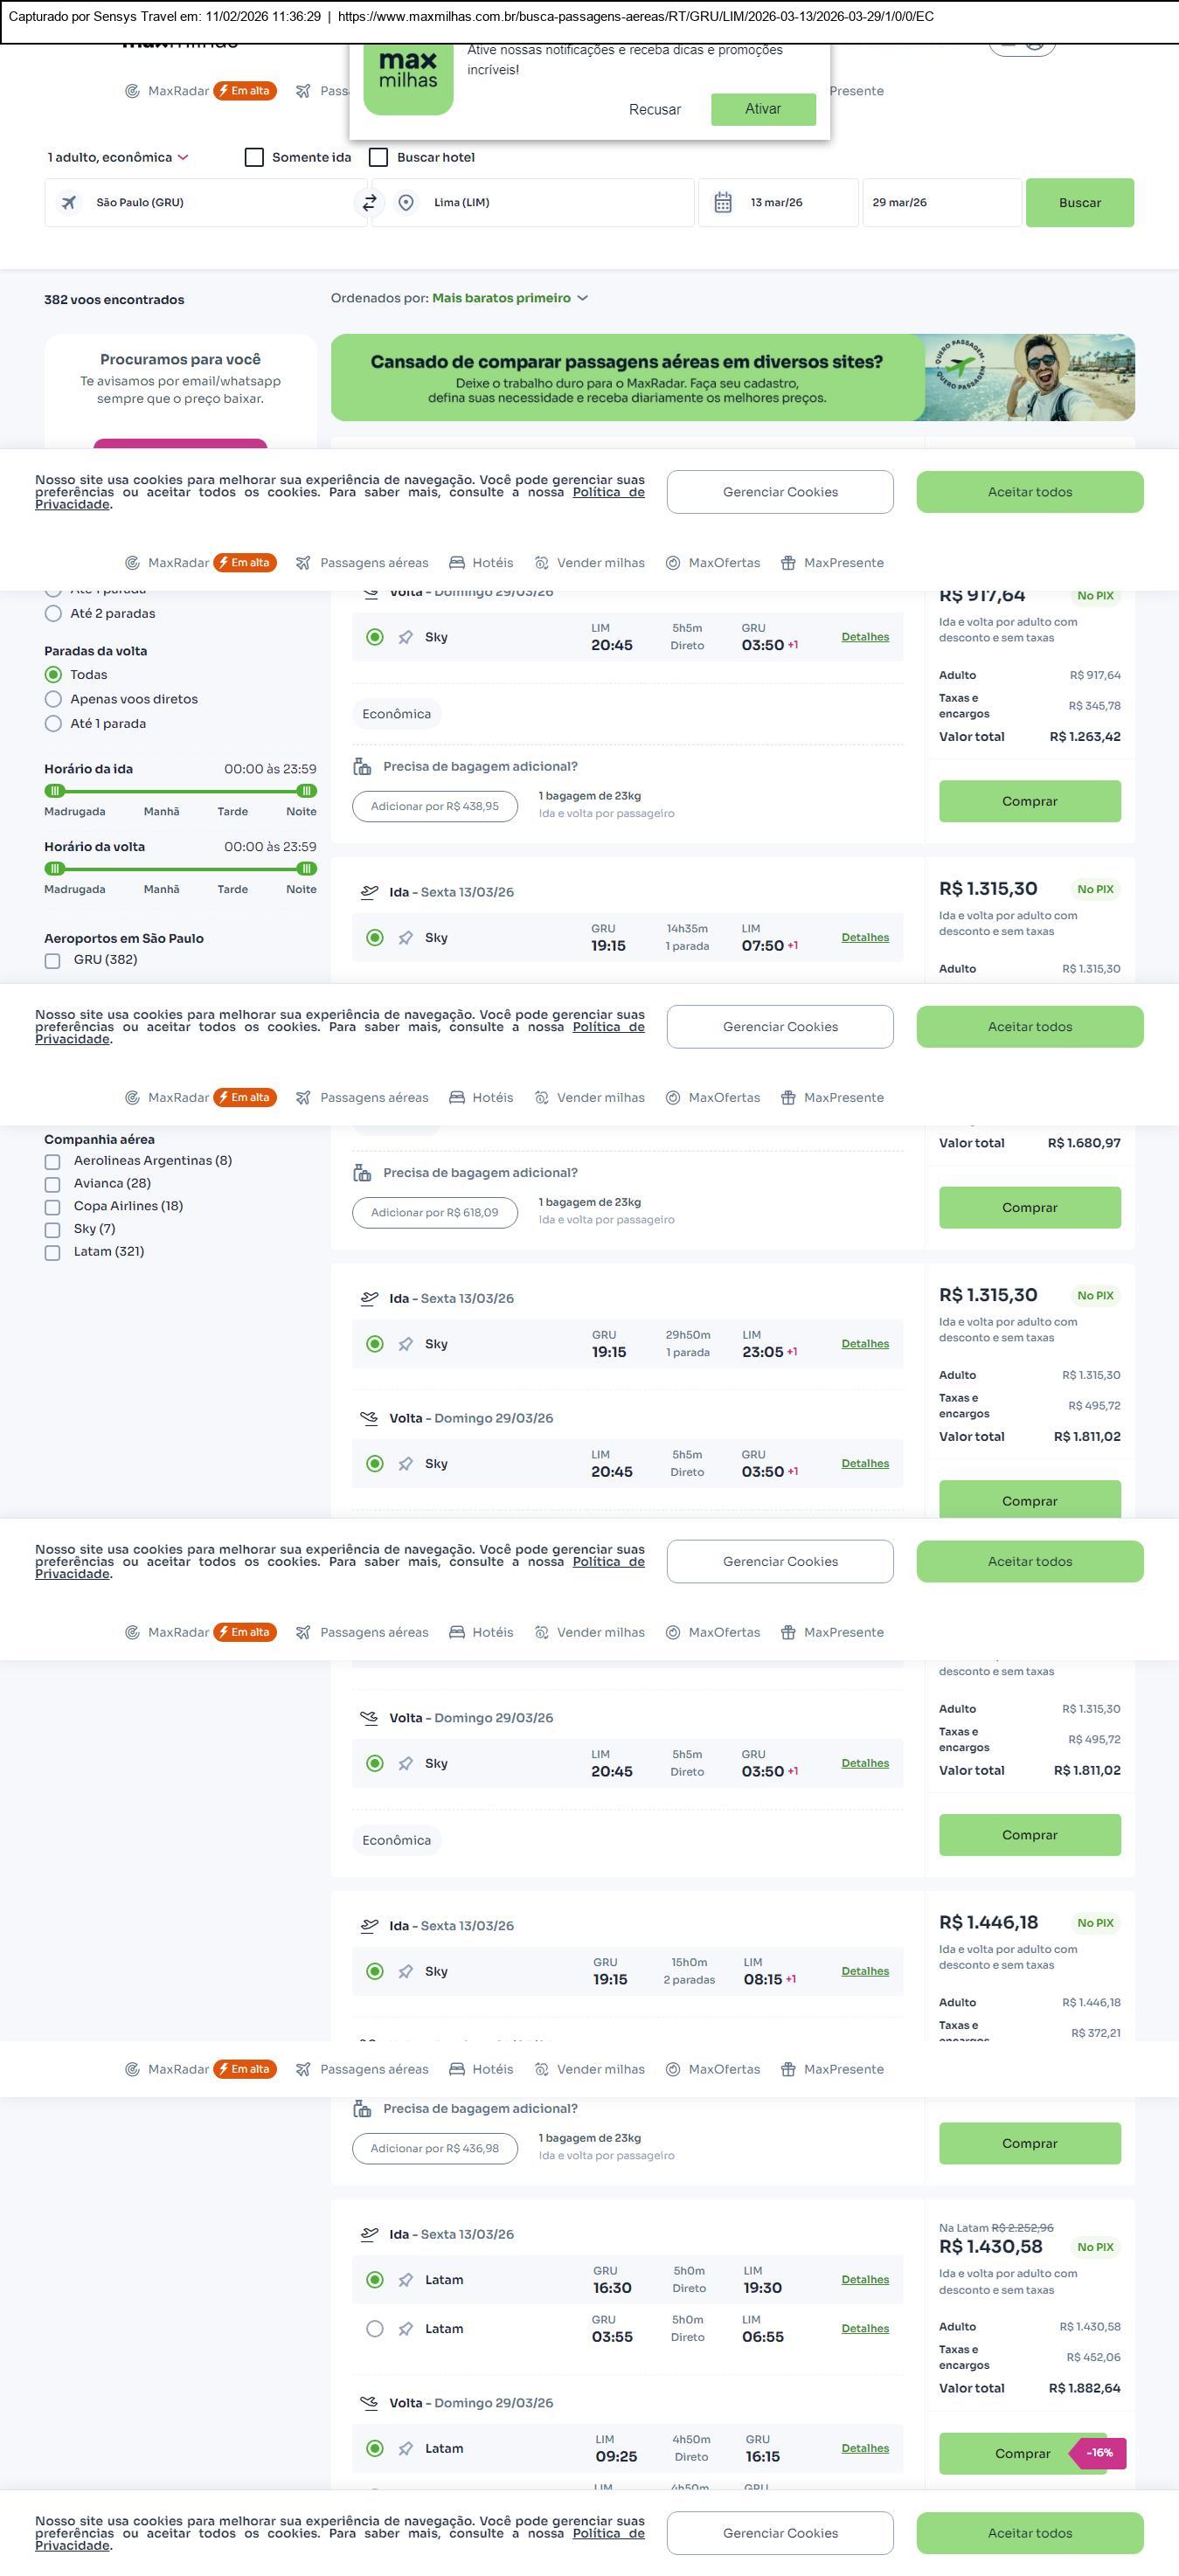Check the 'Somente ida' checkbox
This screenshot has height=2576, width=1179.
pos(254,157)
